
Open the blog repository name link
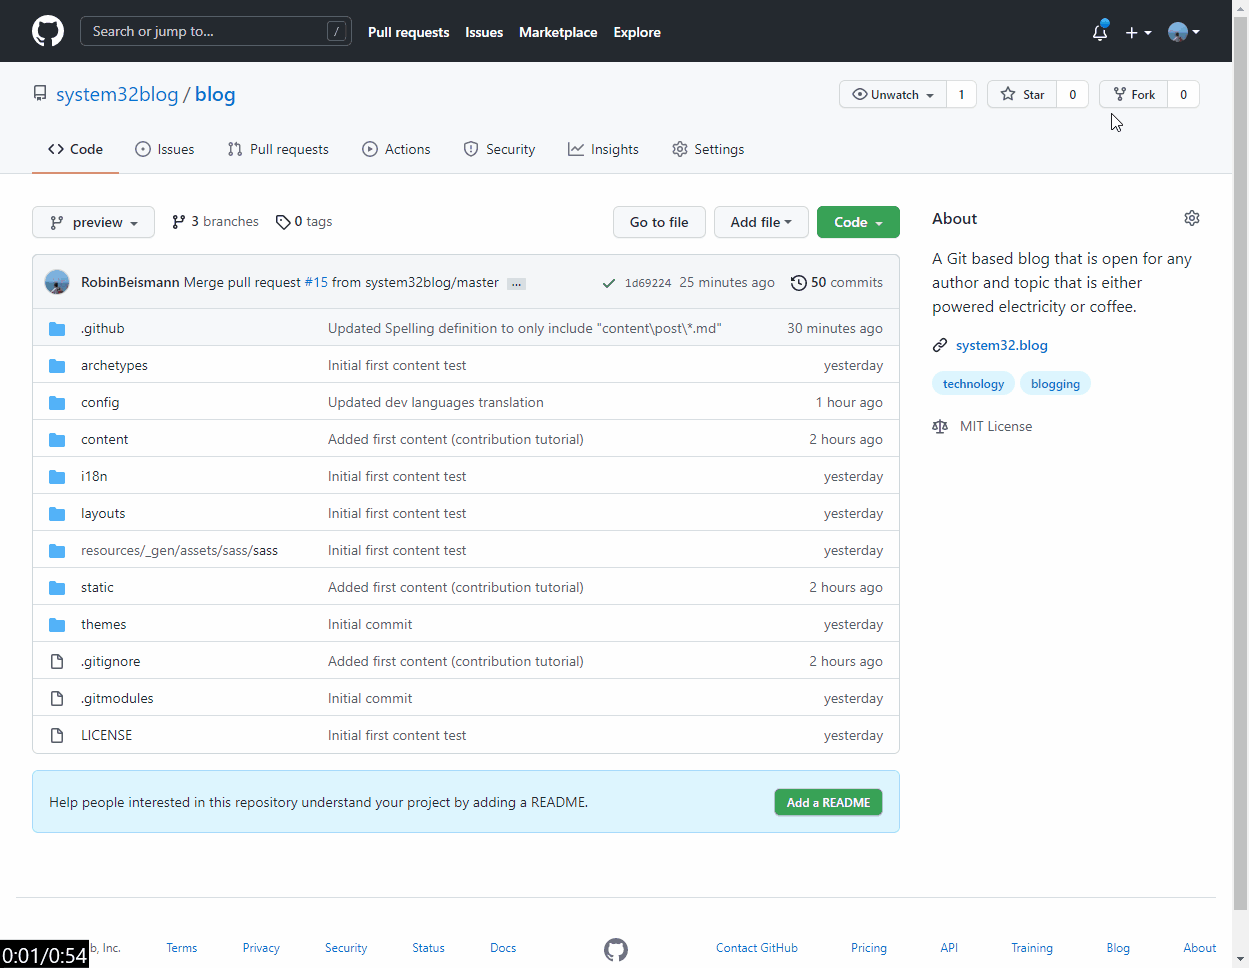pos(215,94)
